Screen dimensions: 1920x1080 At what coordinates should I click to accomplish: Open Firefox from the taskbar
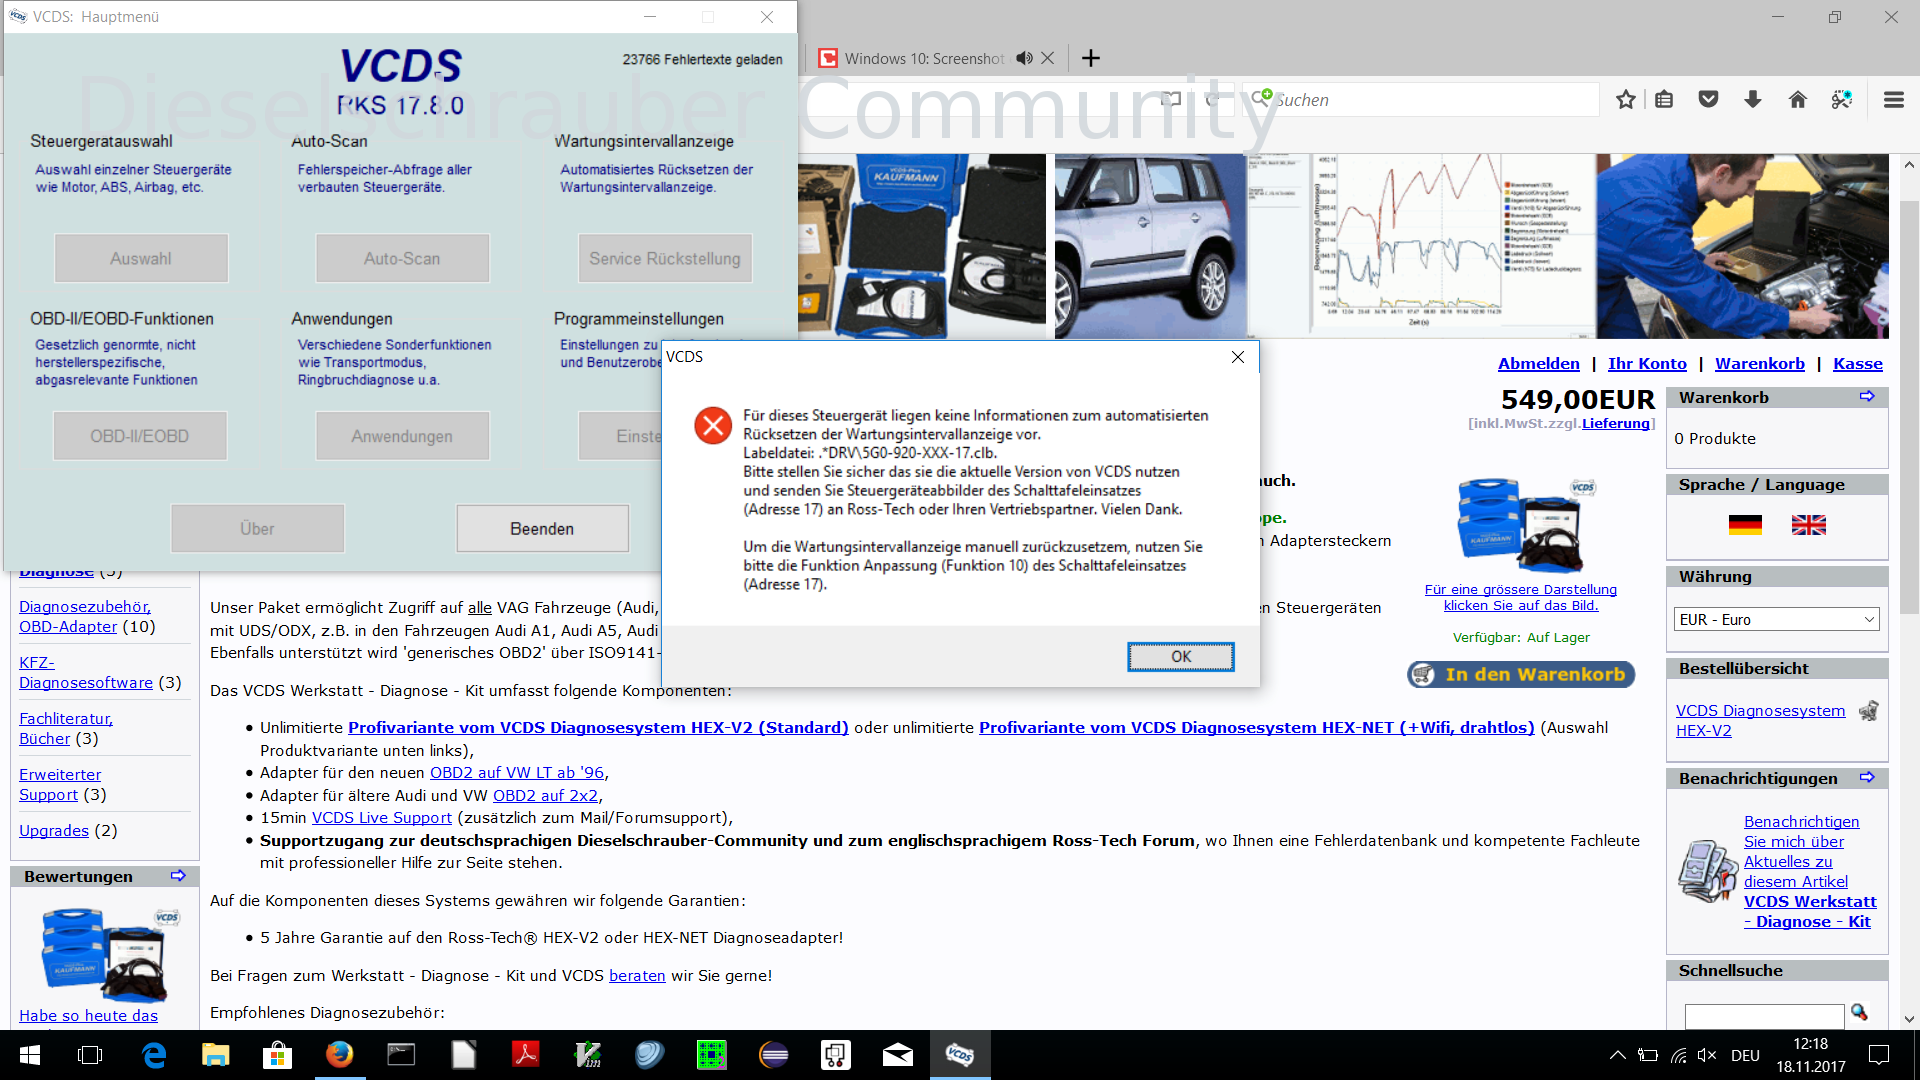pos(339,1055)
